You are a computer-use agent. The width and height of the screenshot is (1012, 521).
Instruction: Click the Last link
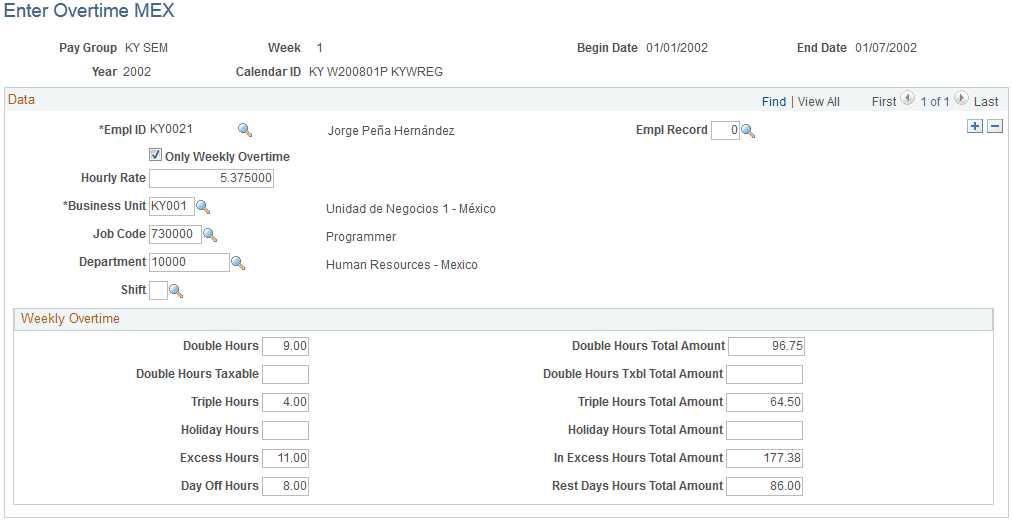986,101
